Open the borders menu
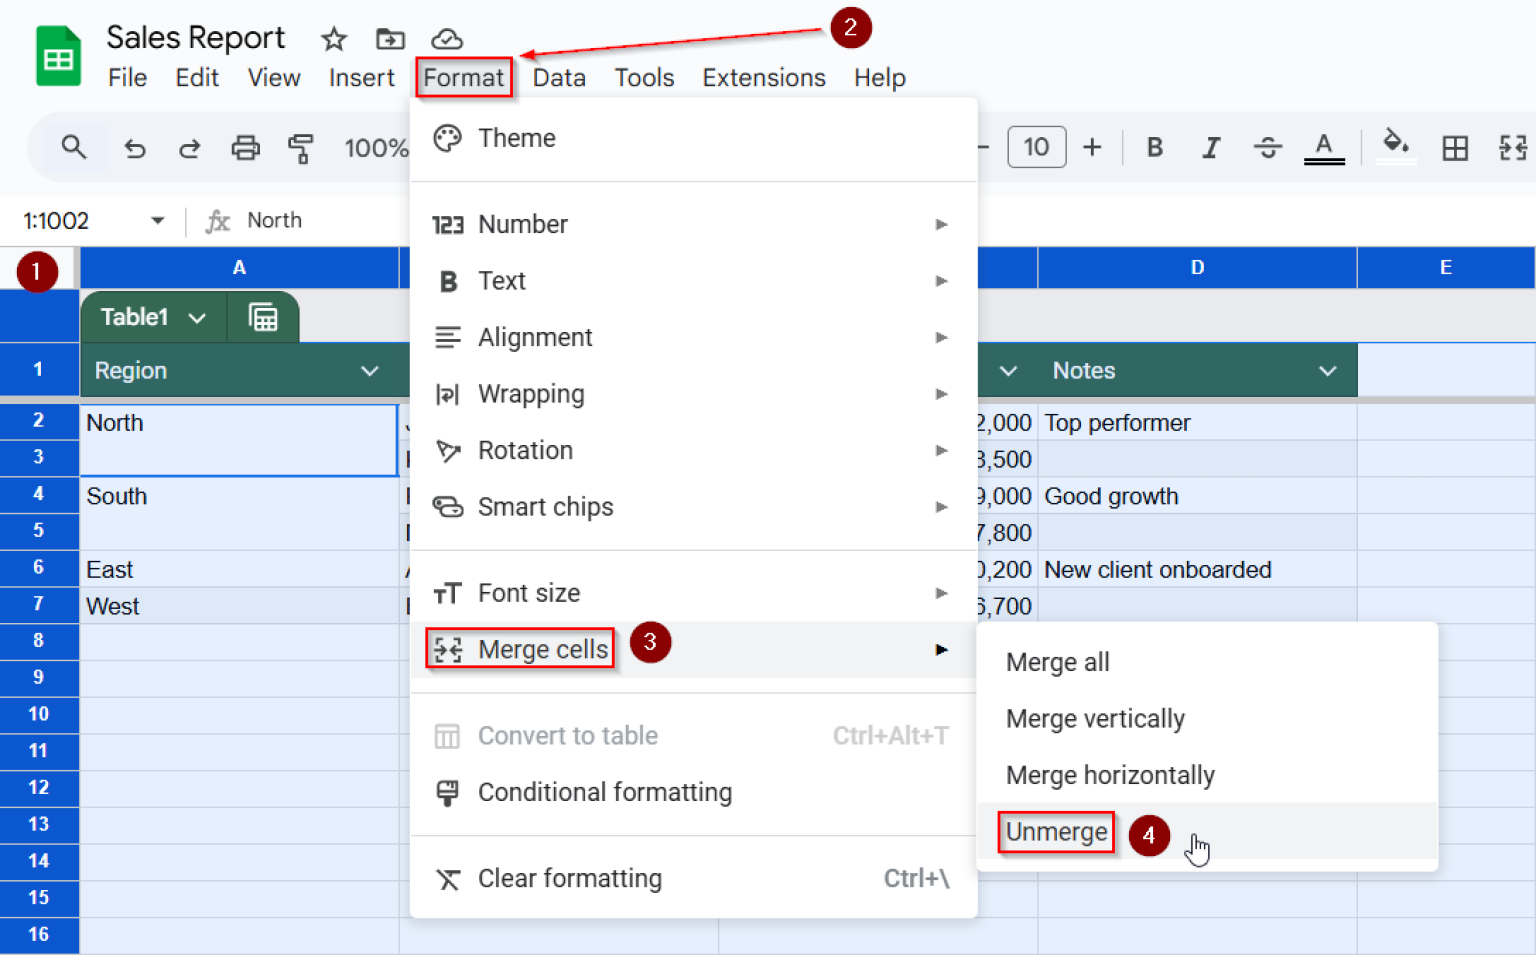The image size is (1536, 955). point(1455,147)
